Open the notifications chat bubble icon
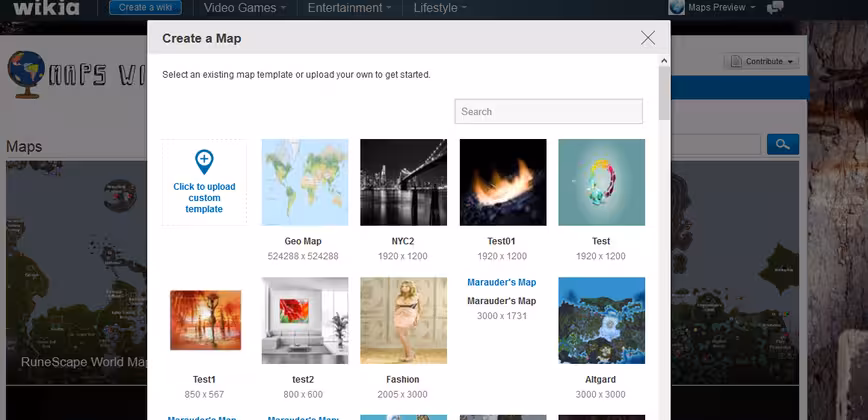The width and height of the screenshot is (868, 420). [x=775, y=8]
